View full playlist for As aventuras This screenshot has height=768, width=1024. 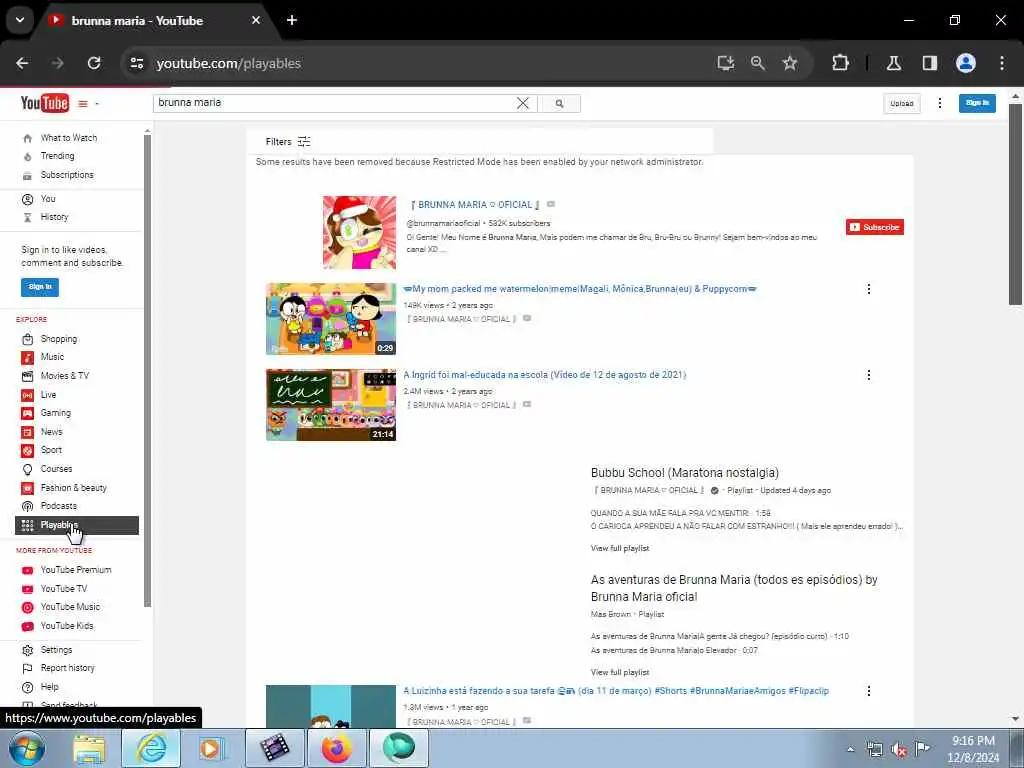(x=620, y=673)
